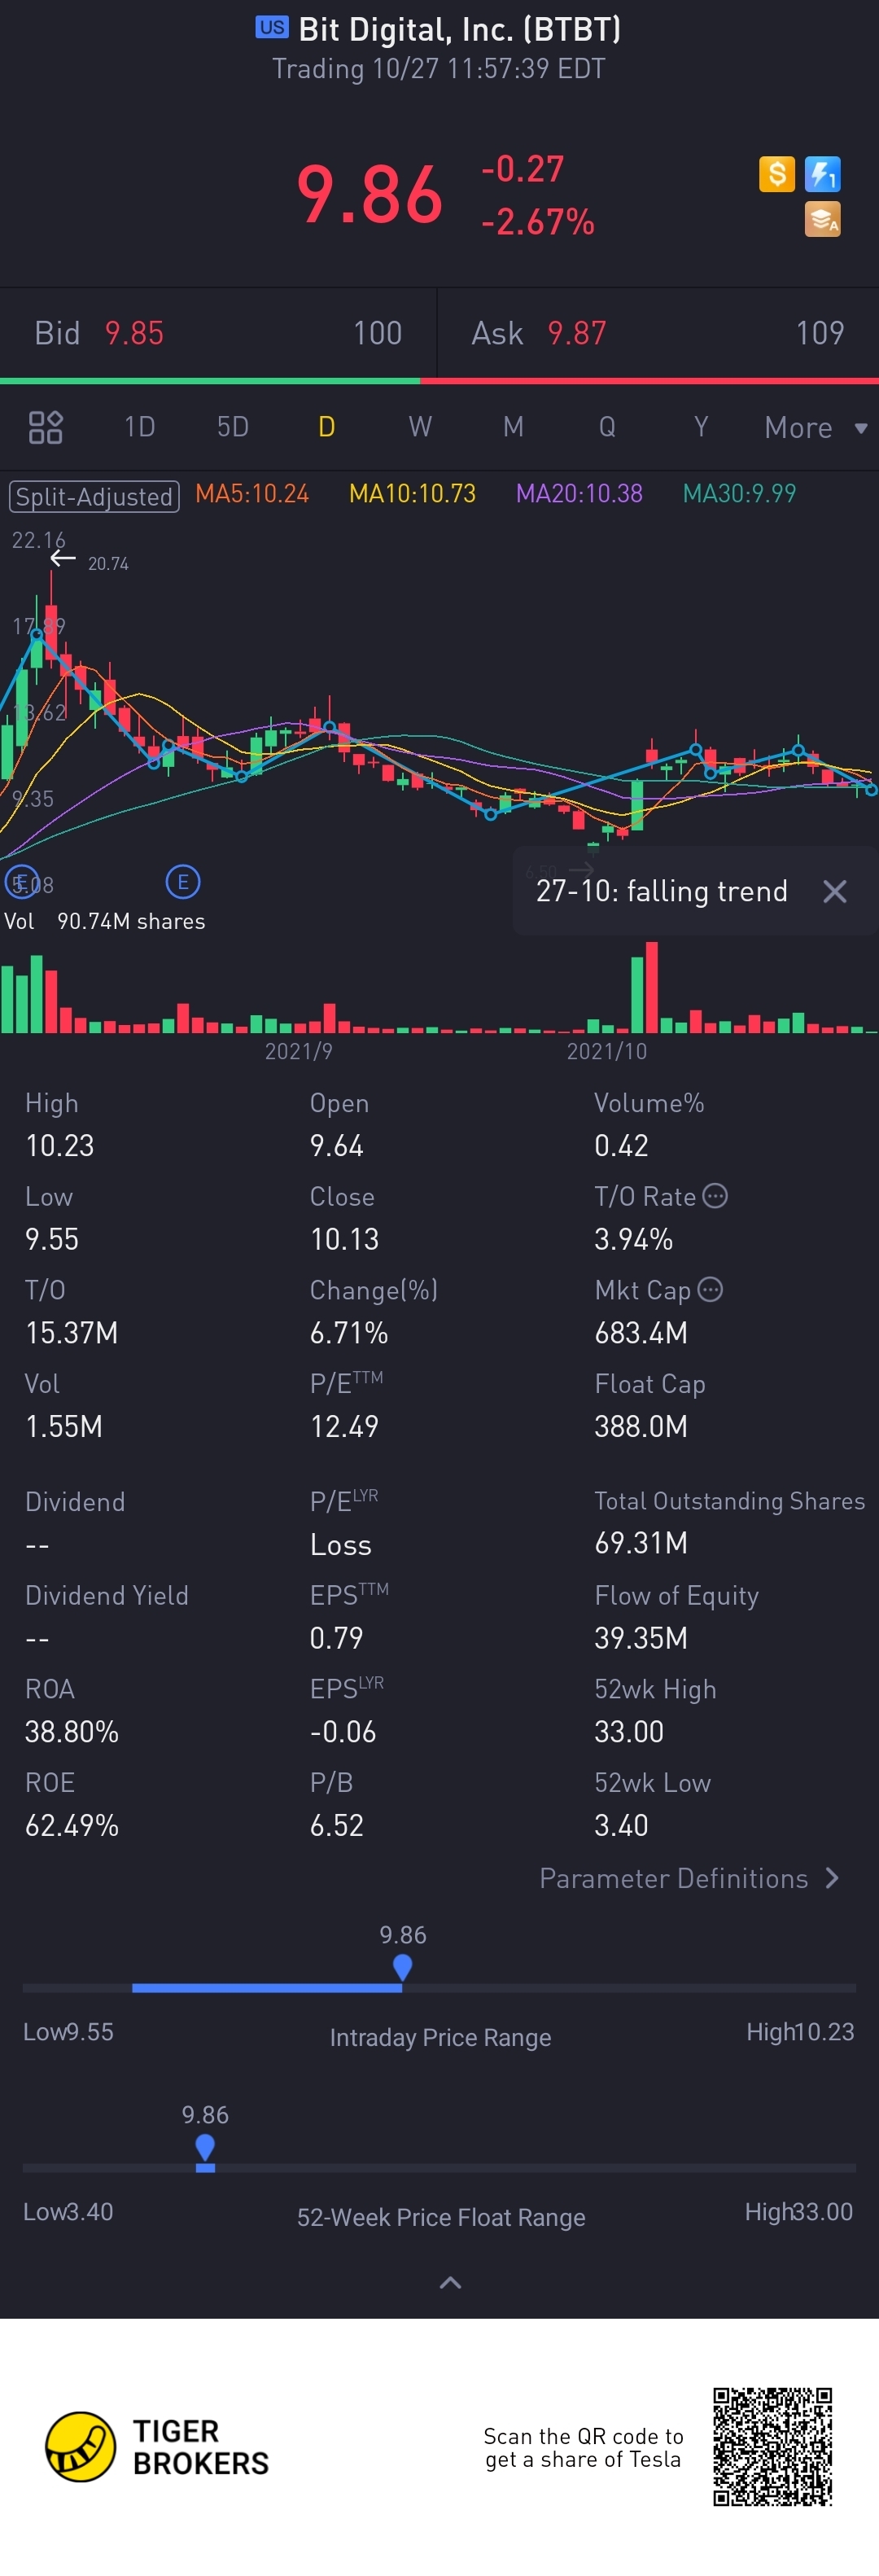The height and width of the screenshot is (2576, 879).
Task: Tap the T/O value 15.37M
Action: pyautogui.click(x=72, y=1332)
